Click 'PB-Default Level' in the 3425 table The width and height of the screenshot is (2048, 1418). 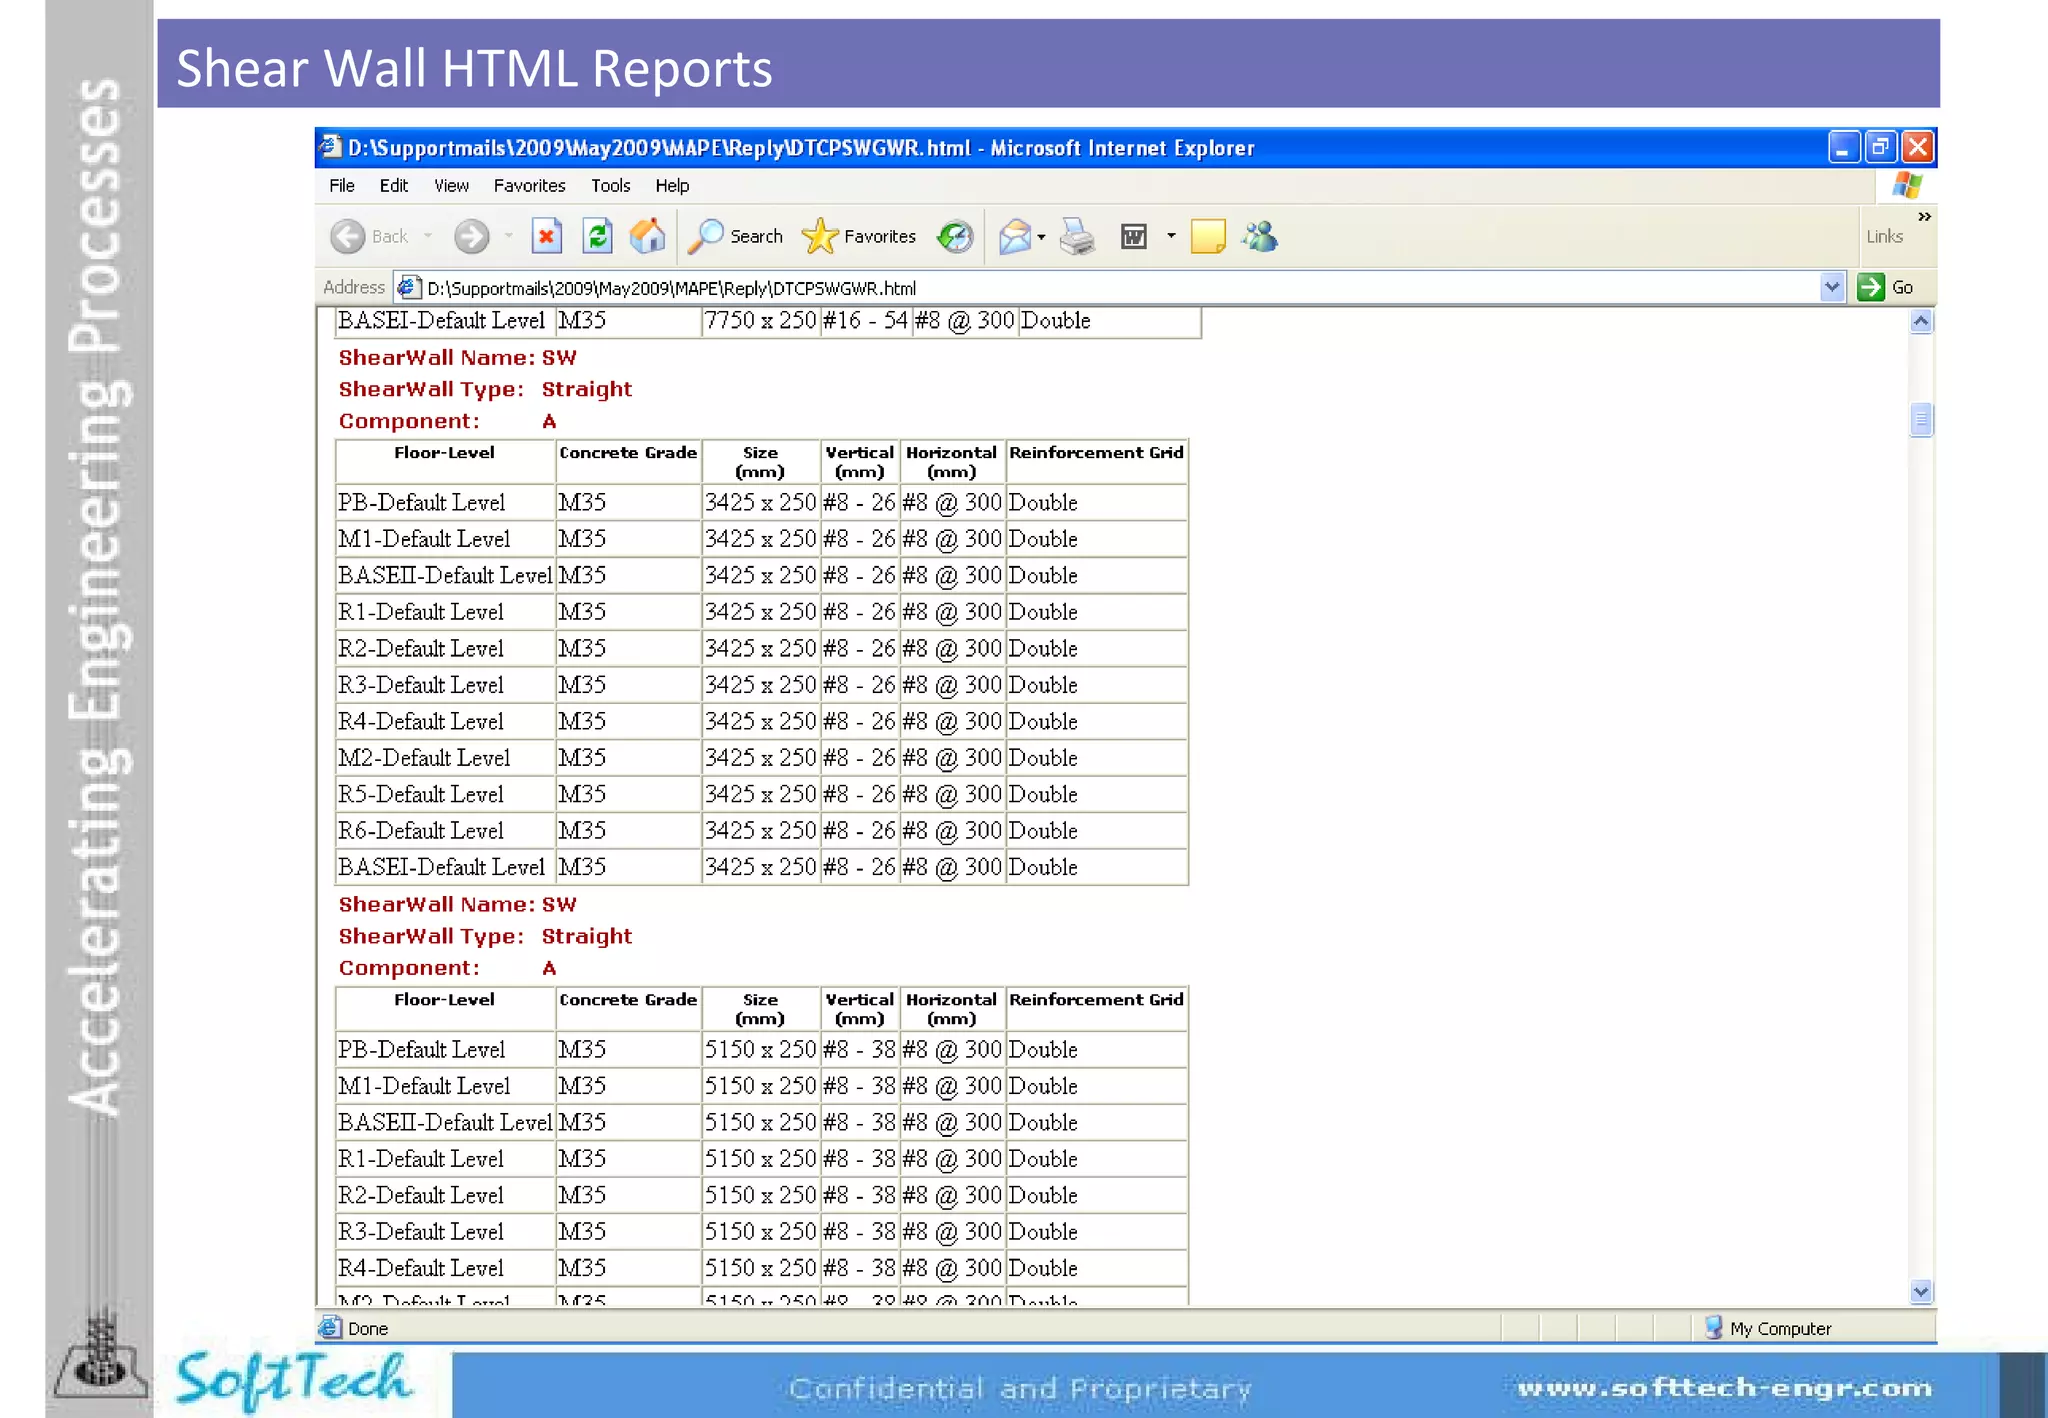[x=421, y=503]
